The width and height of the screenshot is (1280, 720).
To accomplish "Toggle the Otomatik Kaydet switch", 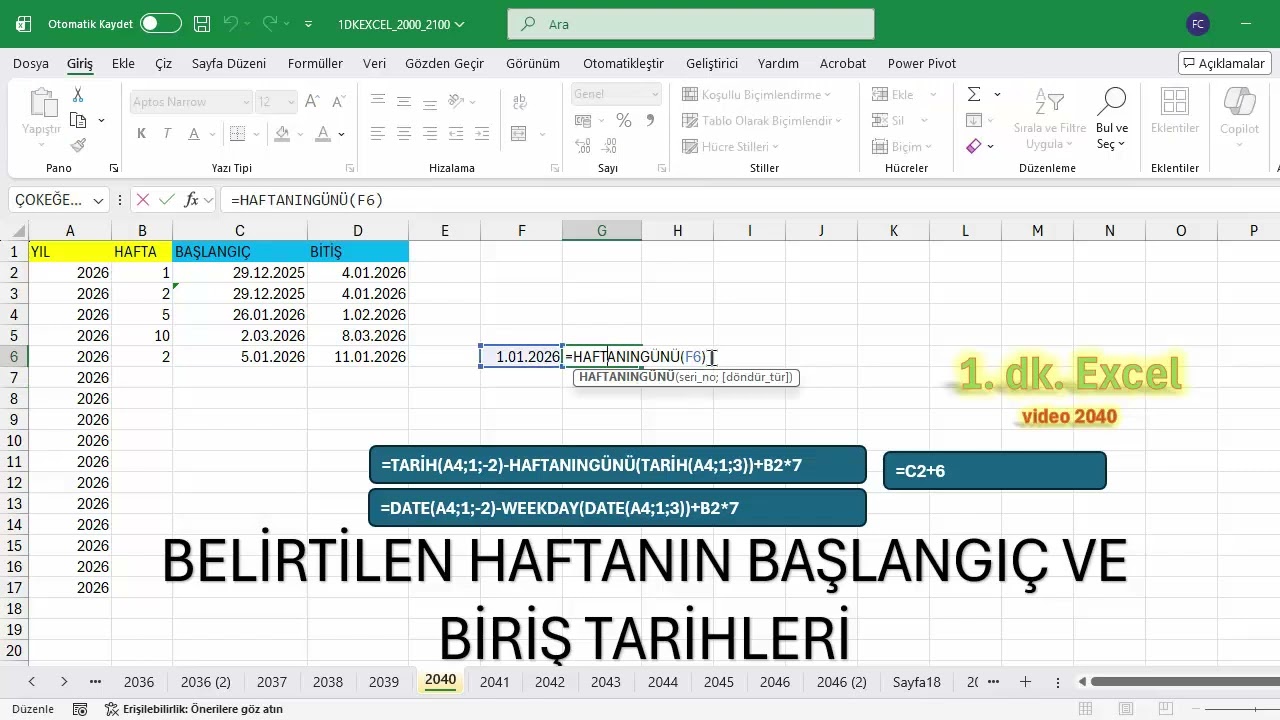I will tap(160, 23).
